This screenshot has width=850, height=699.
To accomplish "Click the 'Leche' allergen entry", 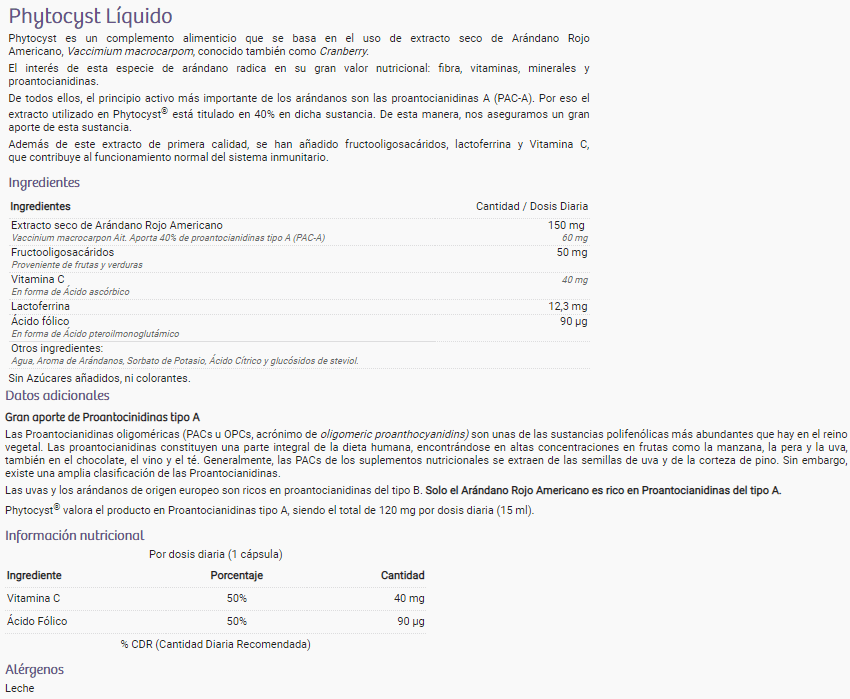I will [20, 688].
